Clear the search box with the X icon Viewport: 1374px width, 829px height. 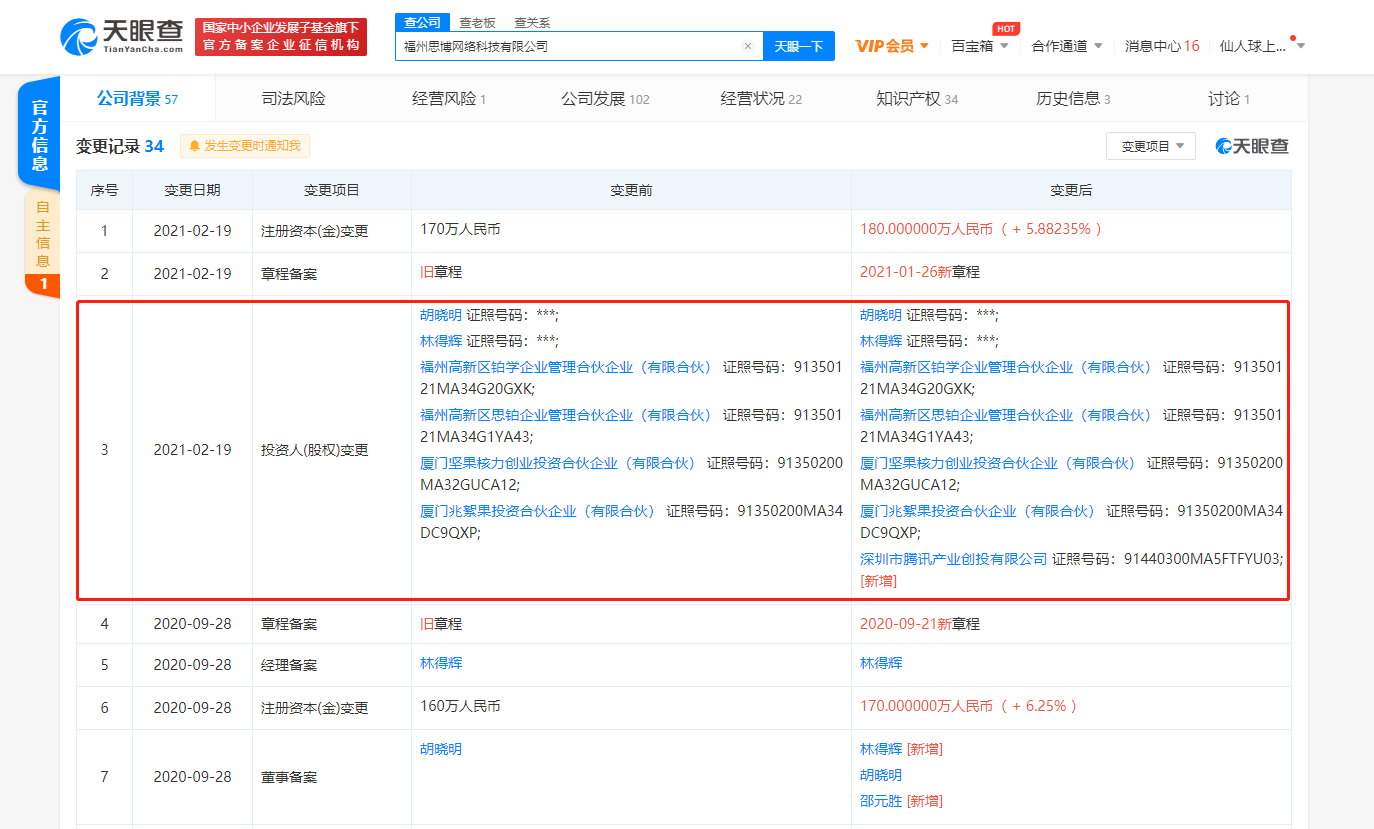click(x=747, y=46)
